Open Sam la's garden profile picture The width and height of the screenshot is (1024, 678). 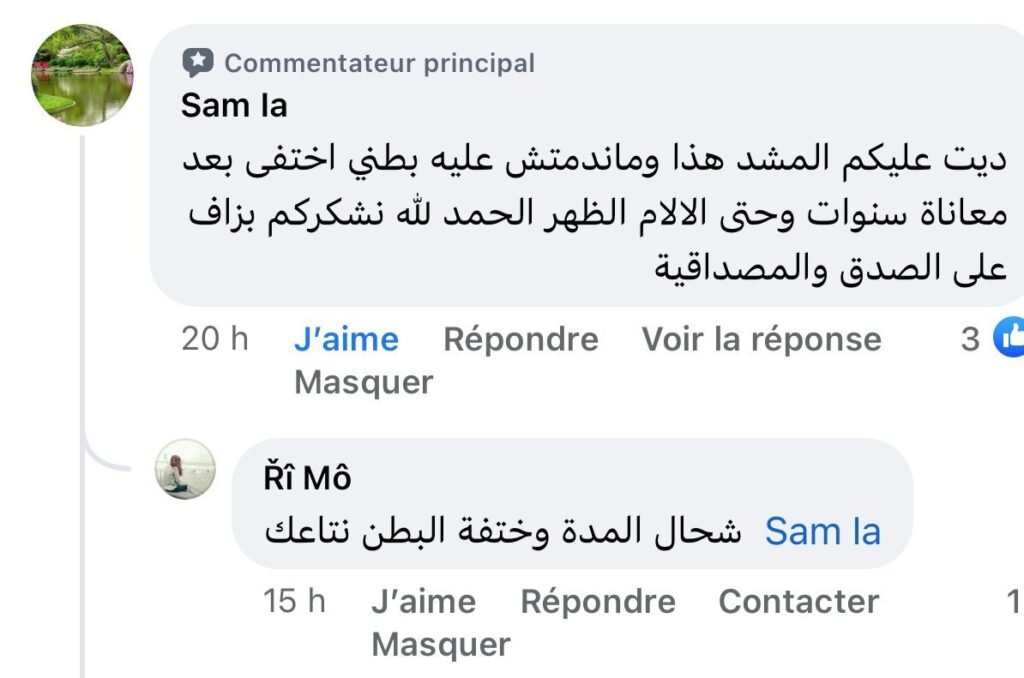(x=82, y=75)
